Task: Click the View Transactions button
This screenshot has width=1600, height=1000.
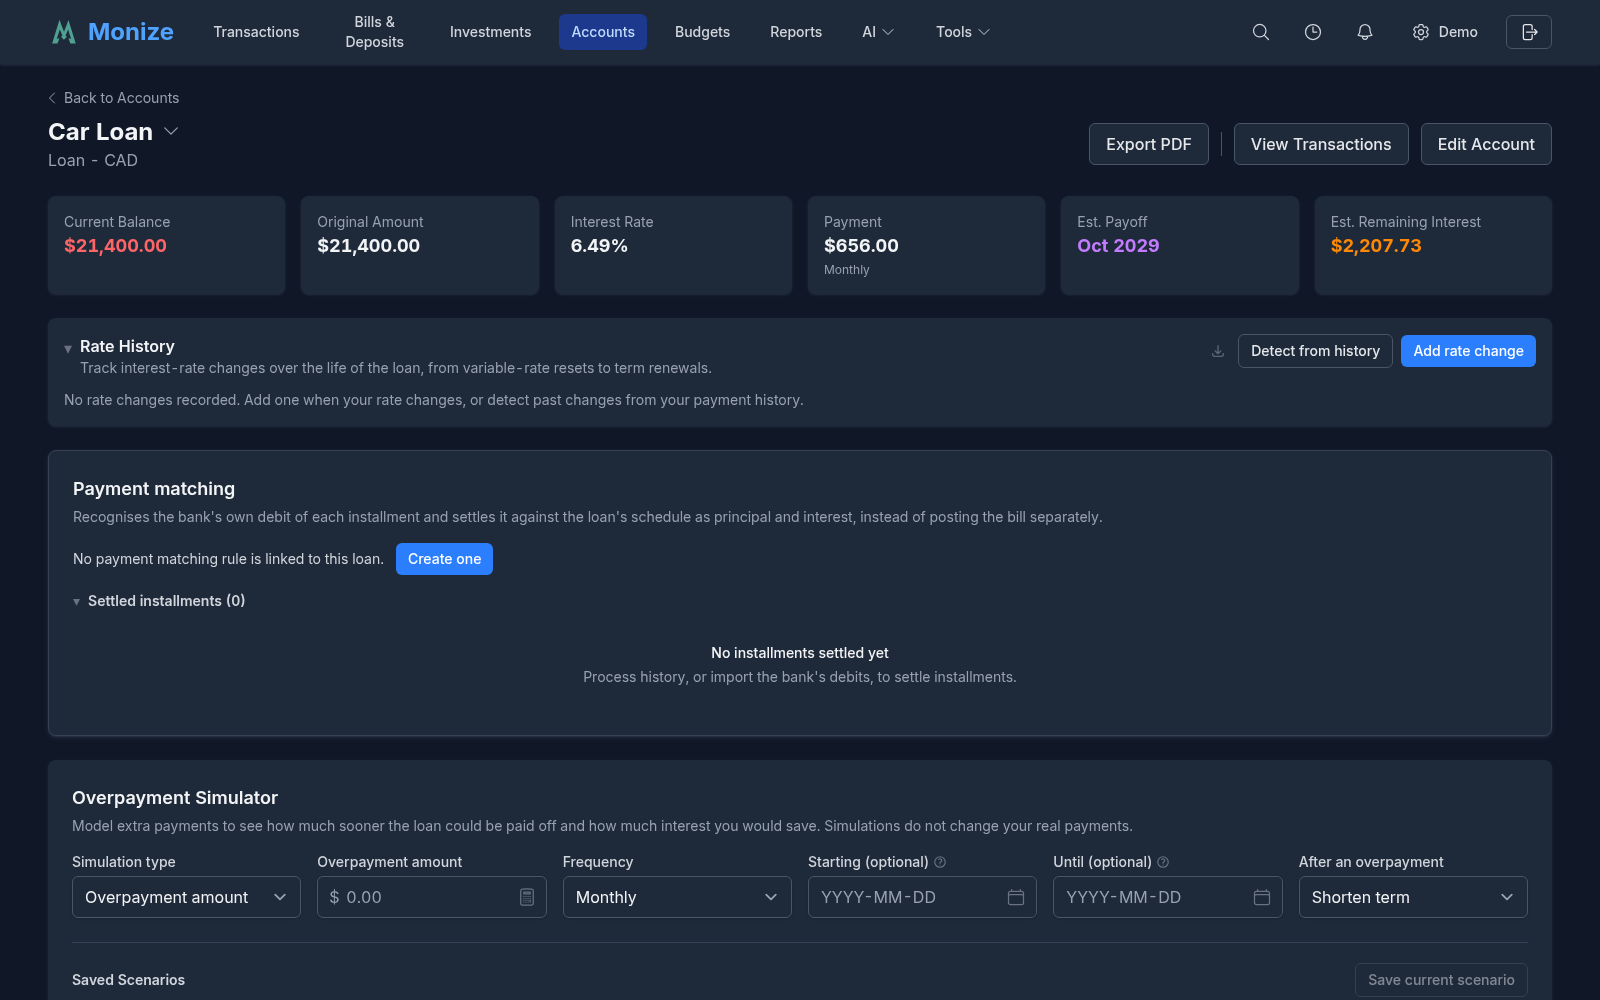Action: click(x=1321, y=144)
